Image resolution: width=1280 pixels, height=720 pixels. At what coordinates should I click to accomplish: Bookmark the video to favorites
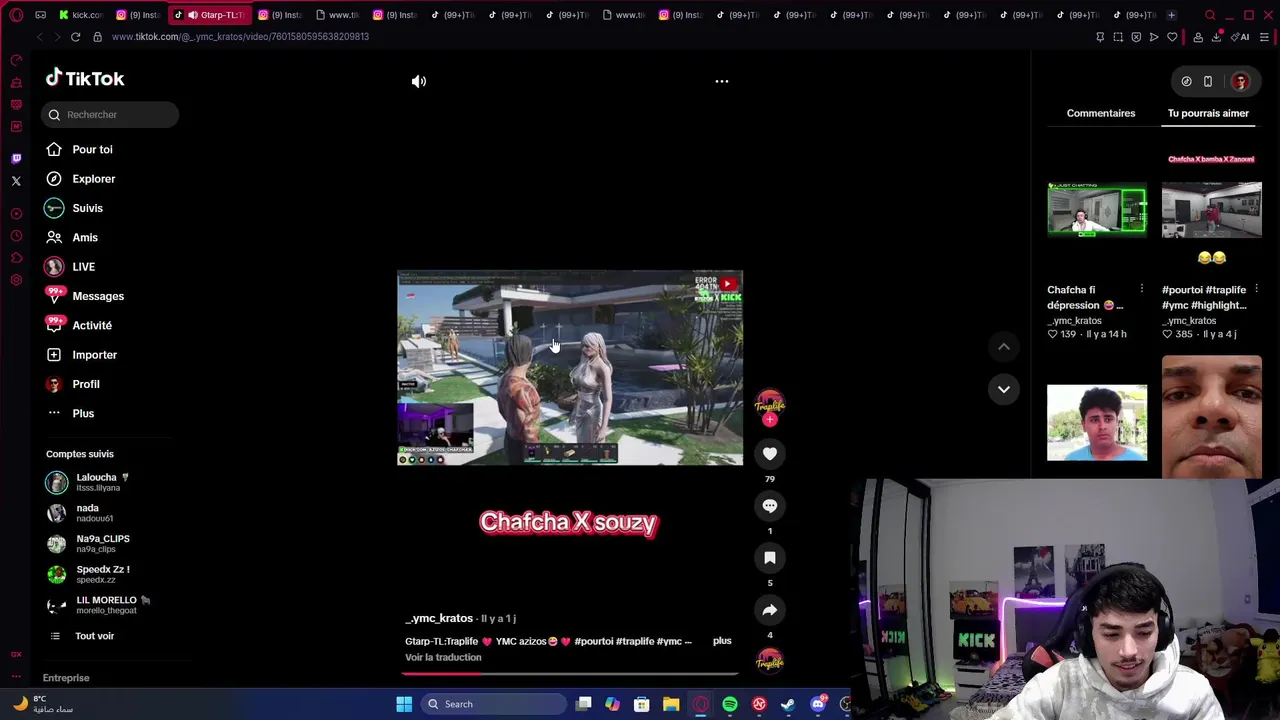coord(770,558)
